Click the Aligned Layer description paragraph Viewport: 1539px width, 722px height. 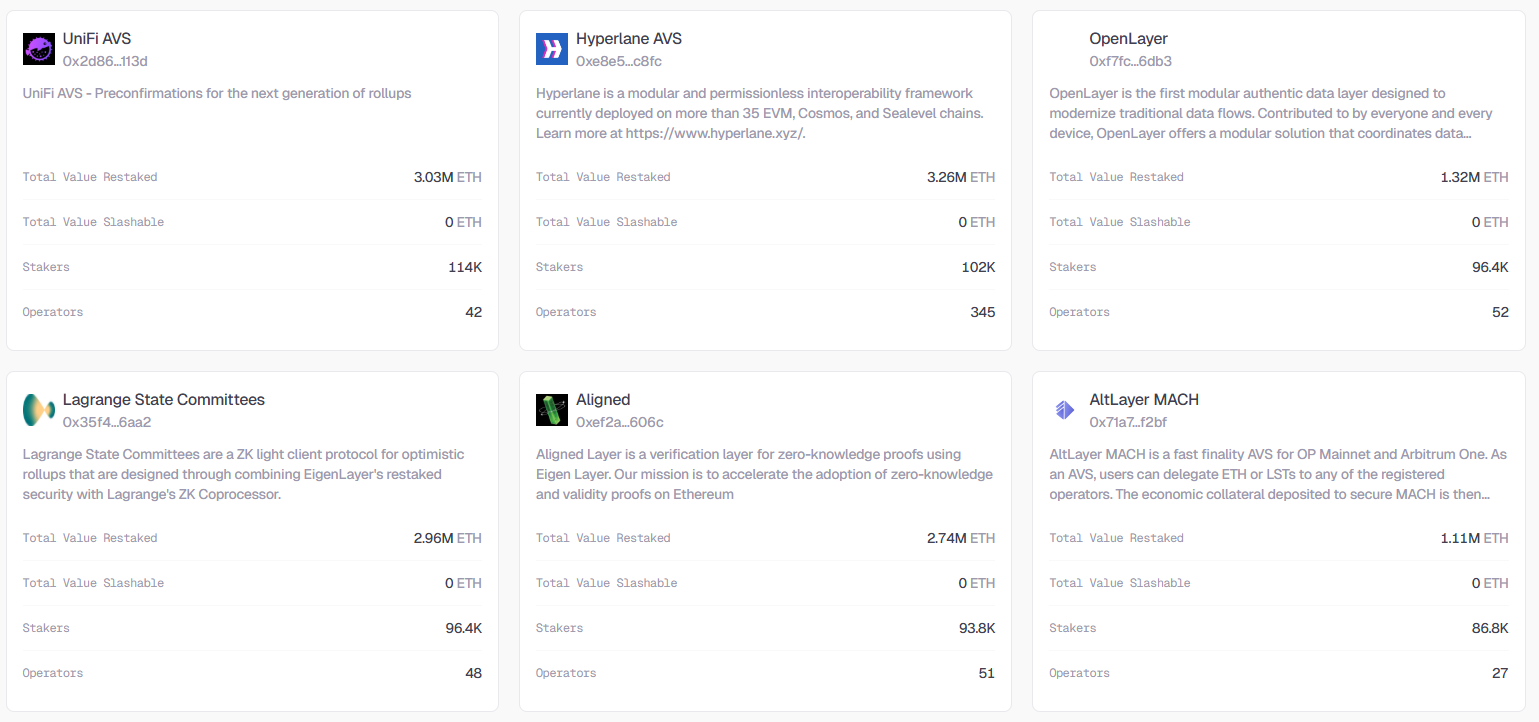point(765,474)
